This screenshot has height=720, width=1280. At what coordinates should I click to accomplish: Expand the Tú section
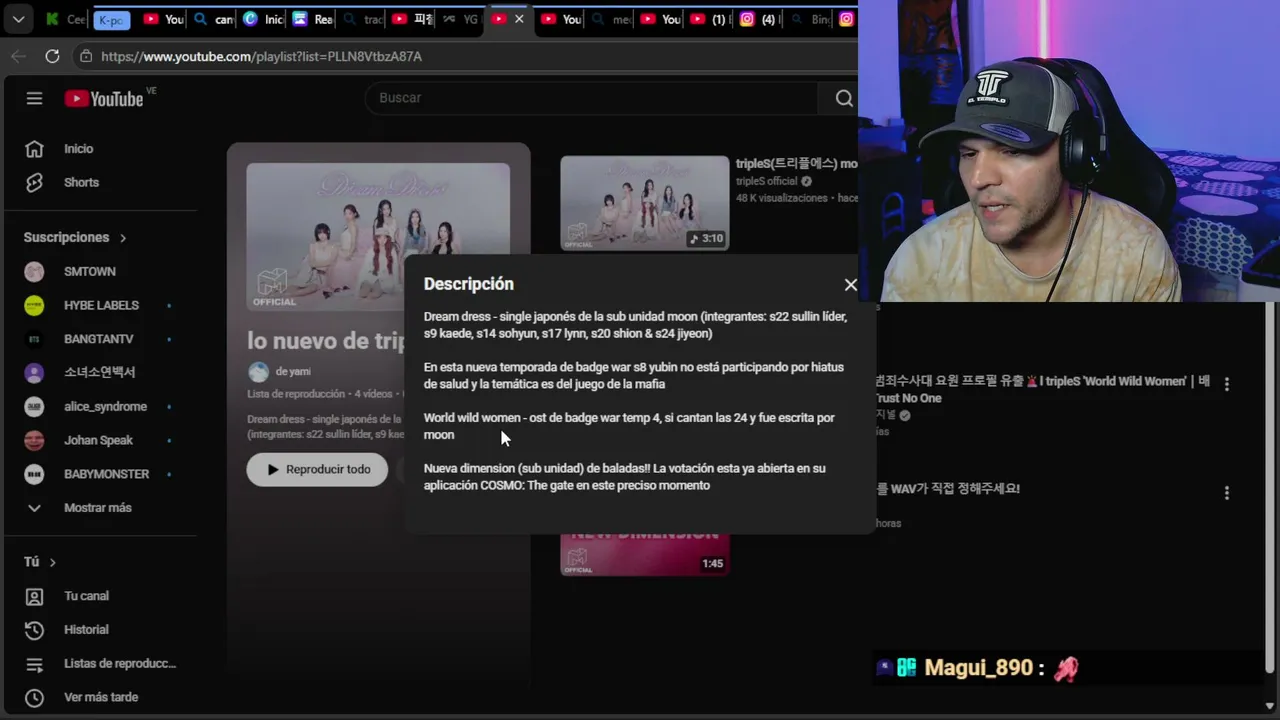(x=40, y=562)
